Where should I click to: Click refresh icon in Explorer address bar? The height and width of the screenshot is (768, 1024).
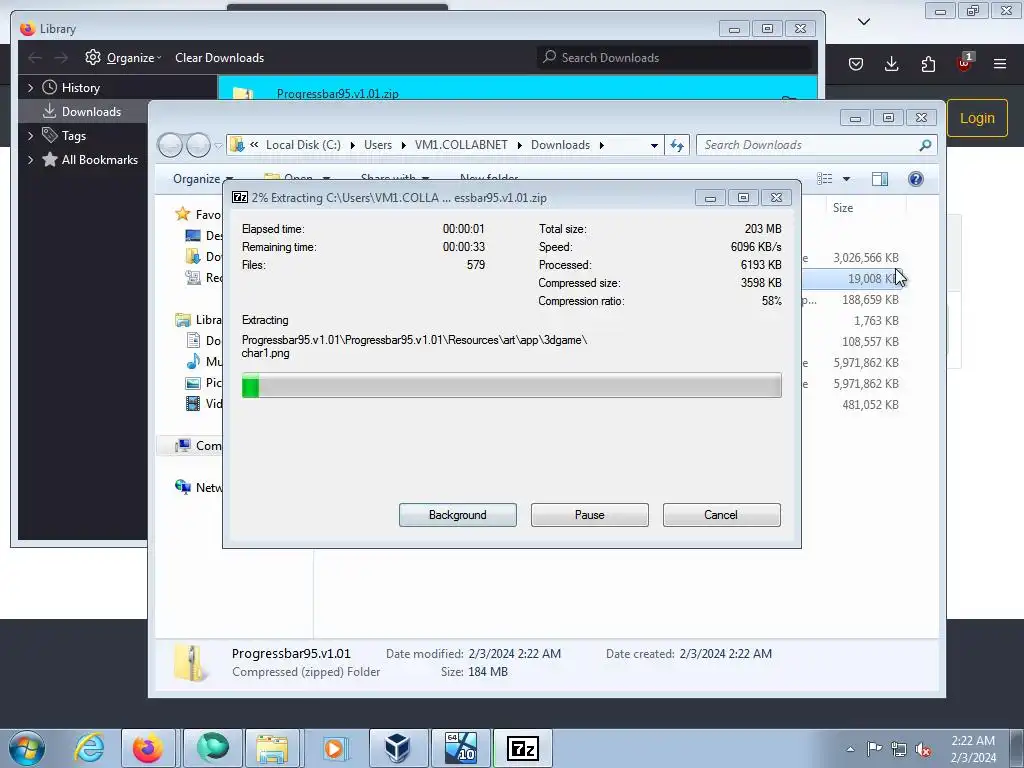click(x=677, y=145)
